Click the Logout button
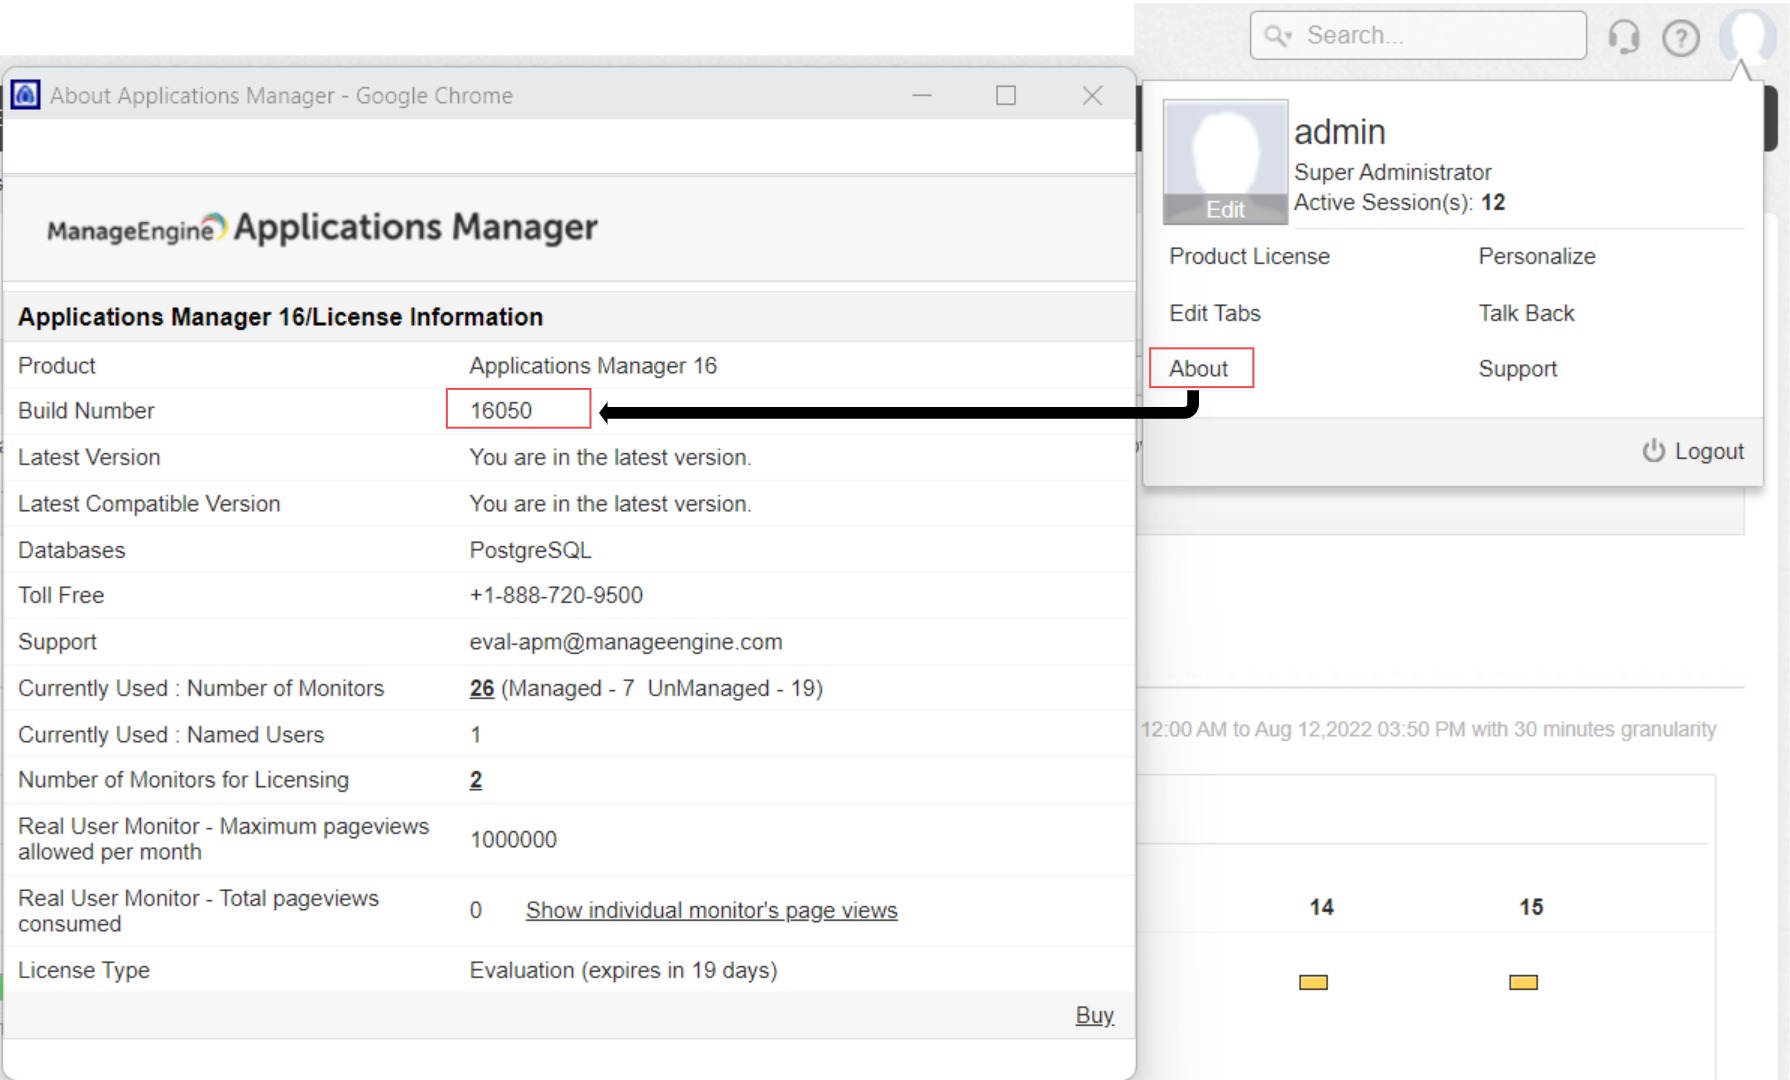 pyautogui.click(x=1694, y=451)
